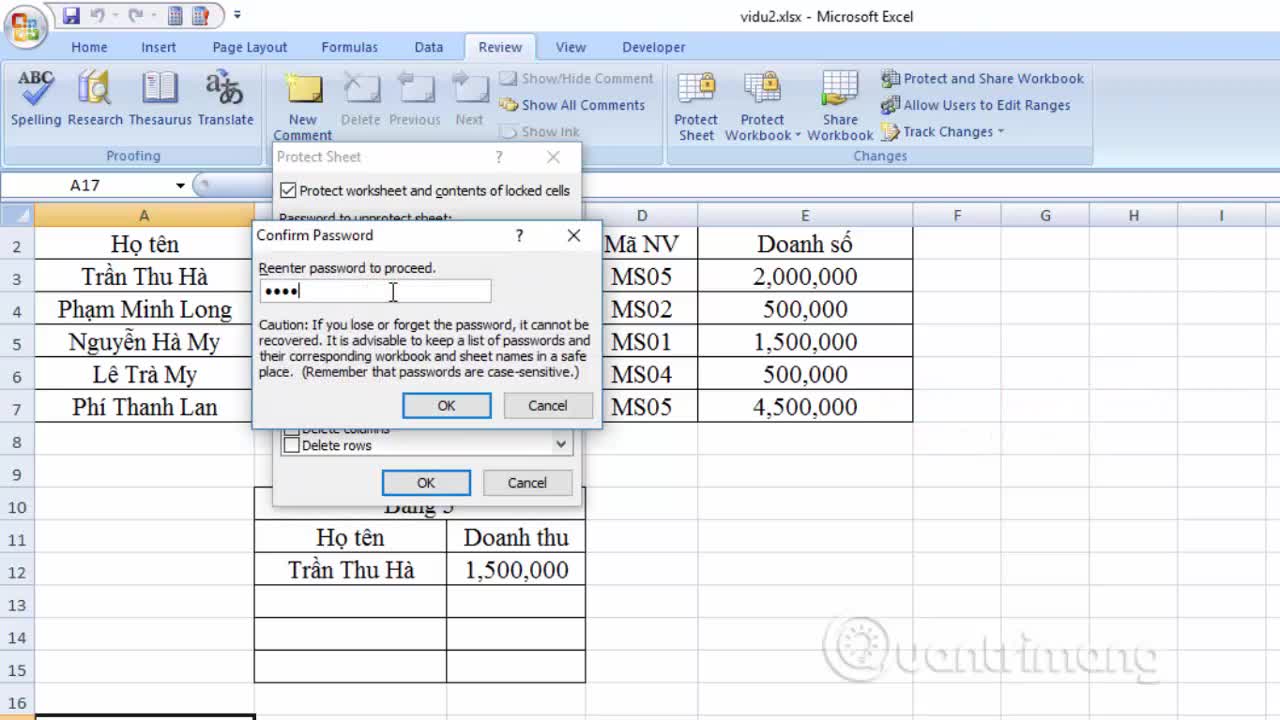This screenshot has width=1280, height=720.
Task: Select cell Doanh thu
Action: coord(516,538)
